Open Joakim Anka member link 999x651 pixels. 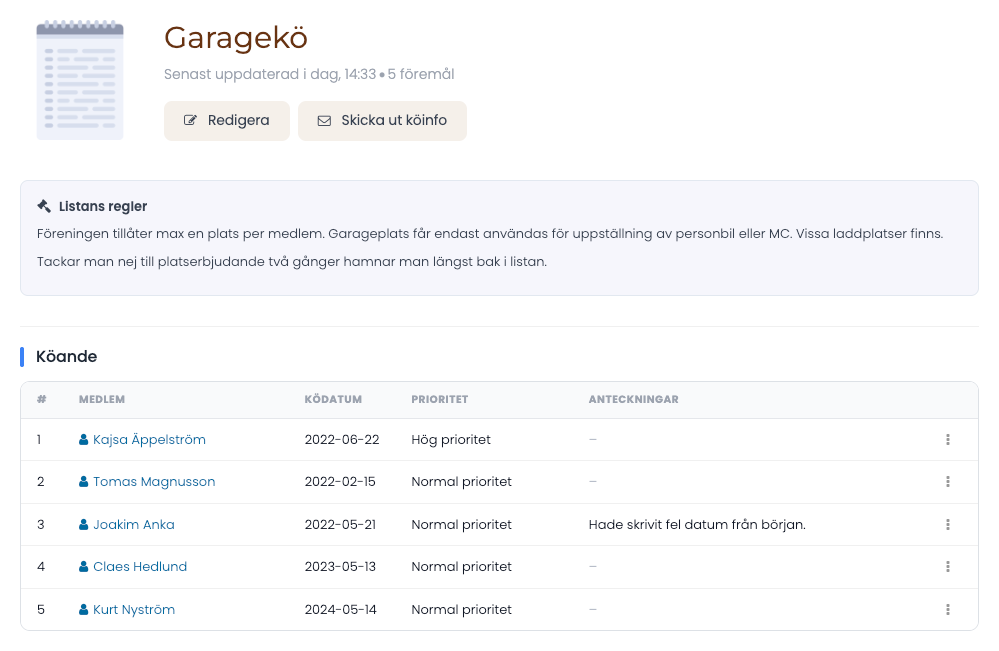pos(134,524)
